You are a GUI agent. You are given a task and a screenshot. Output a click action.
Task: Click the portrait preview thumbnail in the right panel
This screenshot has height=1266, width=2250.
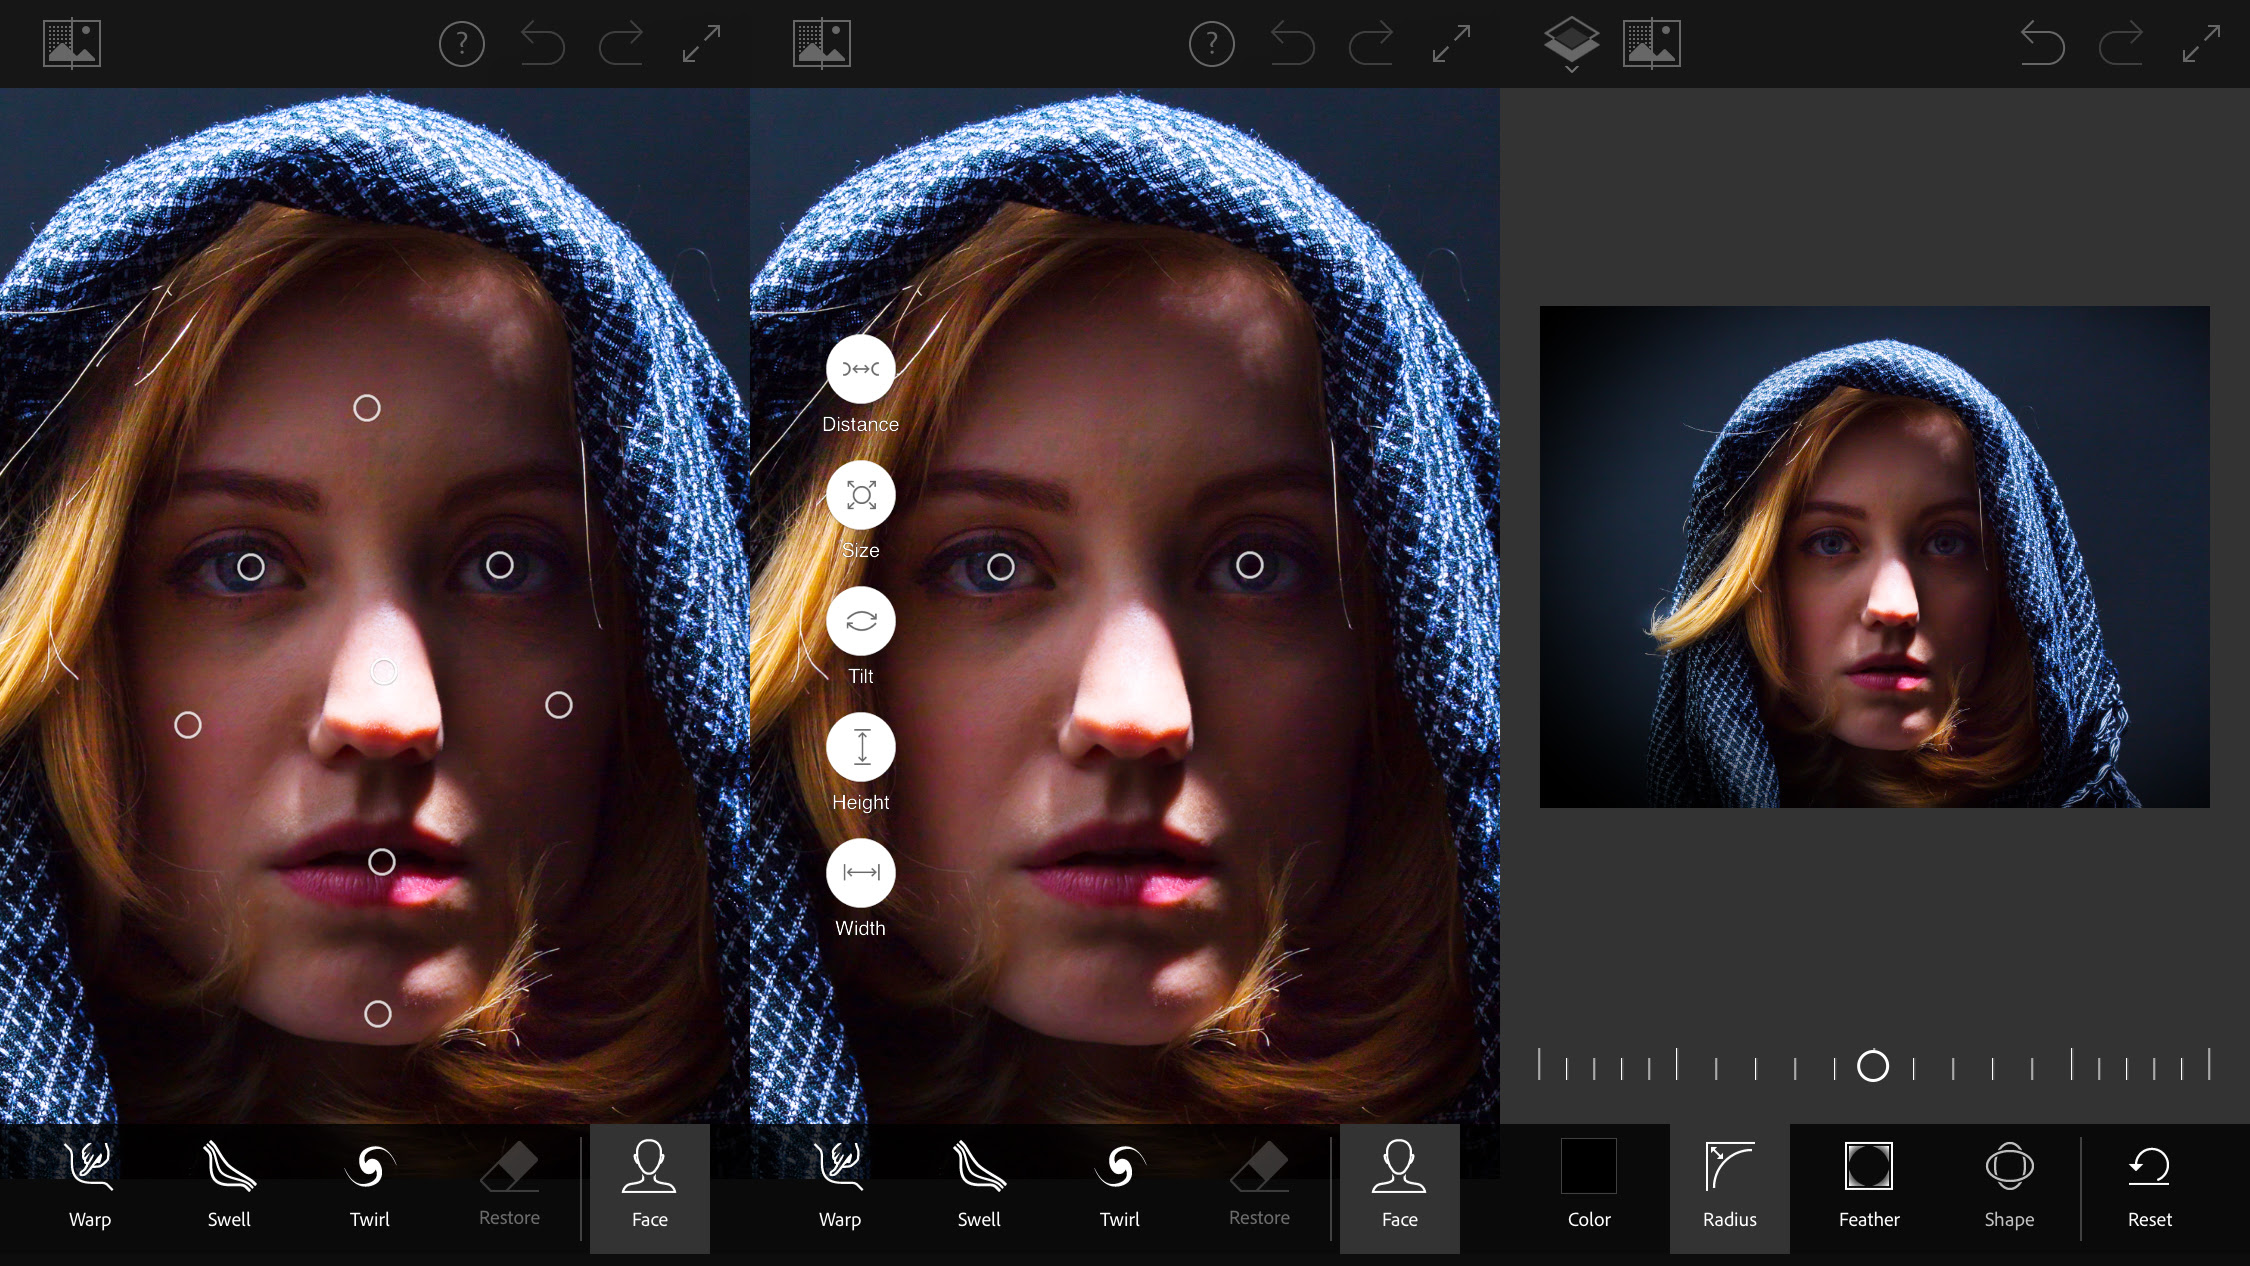1875,557
